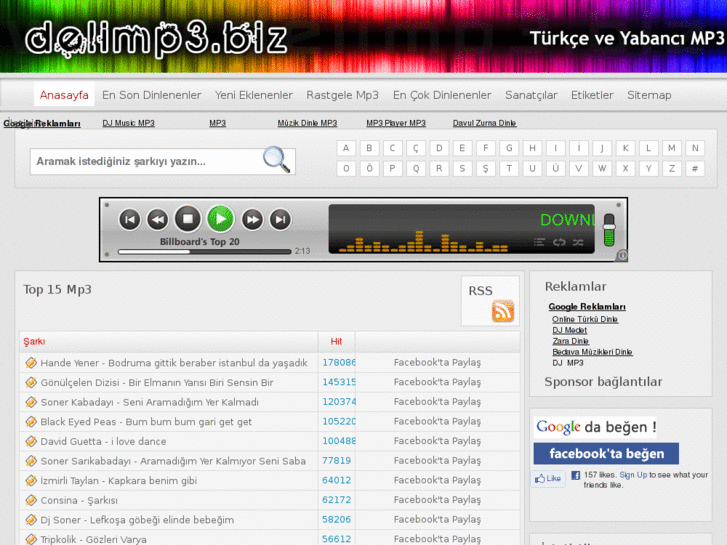Click the Google da beğen button
727x545 pixels.
click(595, 427)
